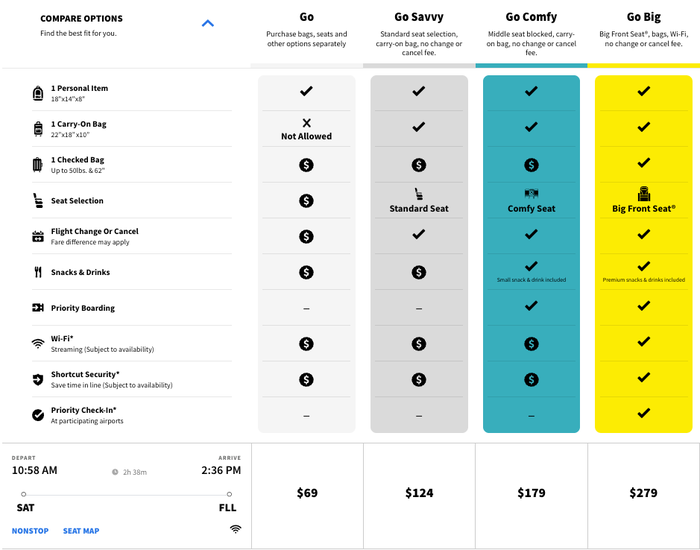Viewport: 700px width, 550px height.
Task: Click the Standard Seat icon in Go Savvy
Action: coord(419,194)
